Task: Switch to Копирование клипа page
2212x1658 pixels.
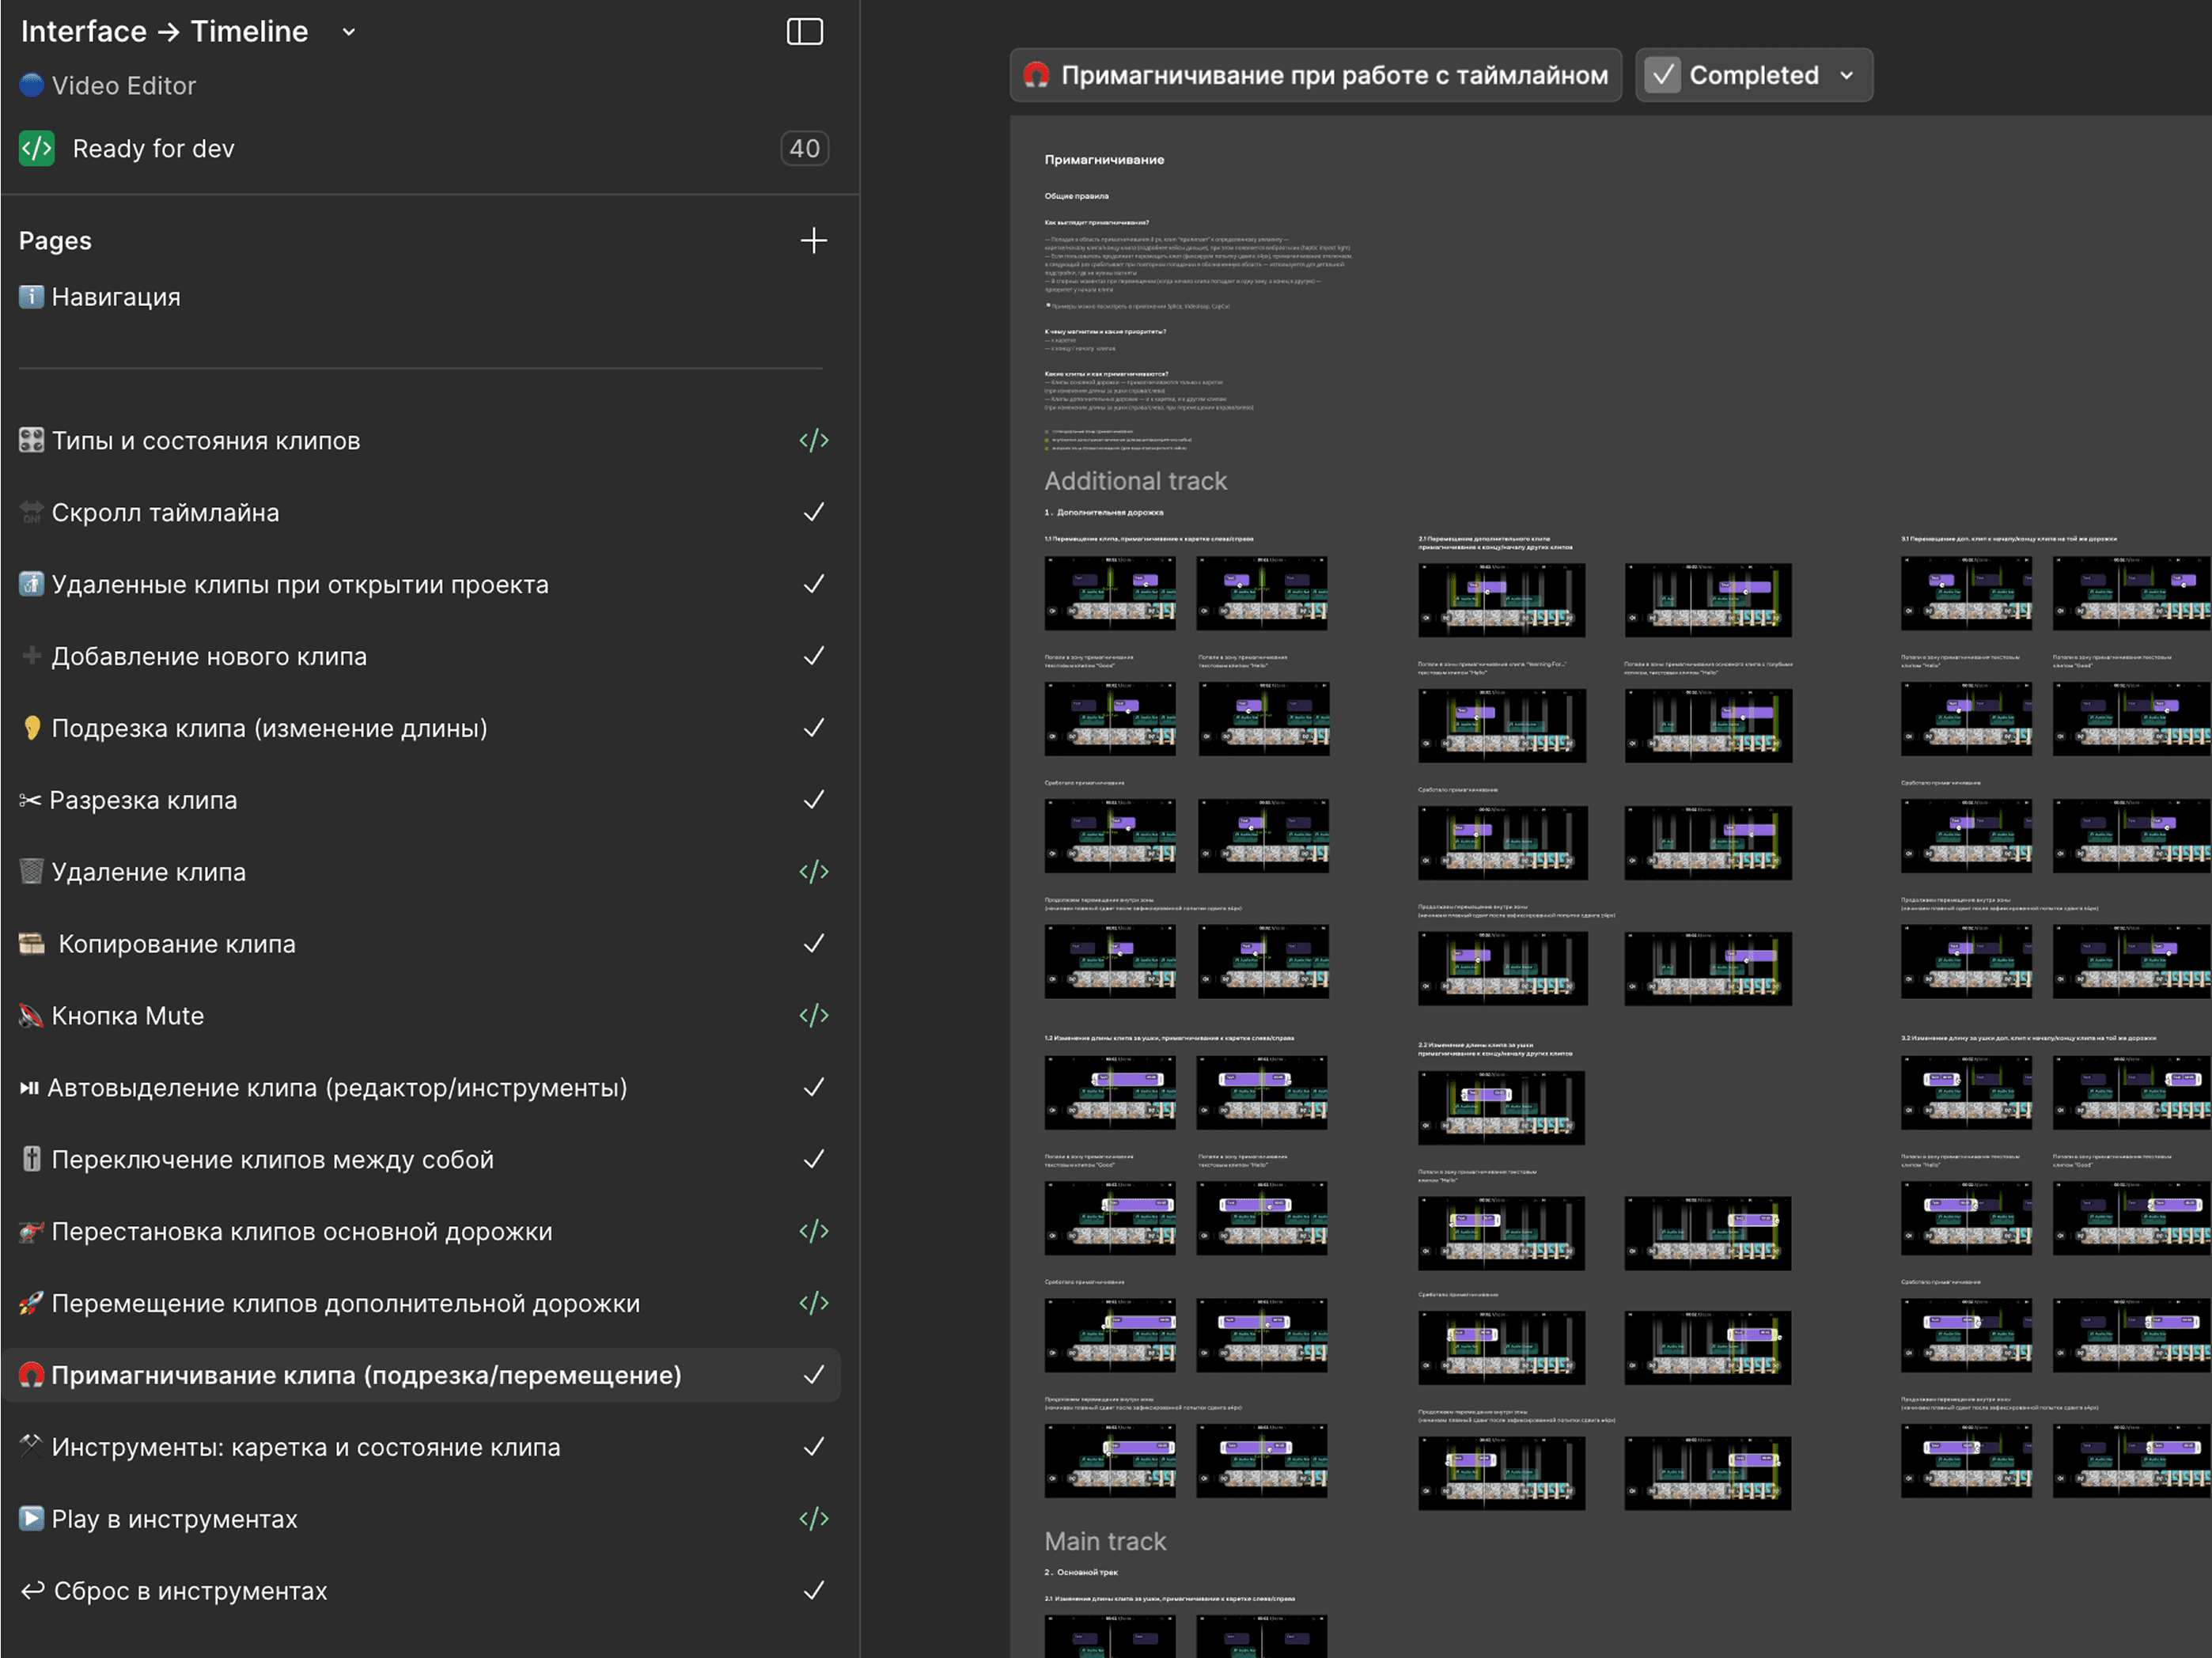Action: [177, 944]
